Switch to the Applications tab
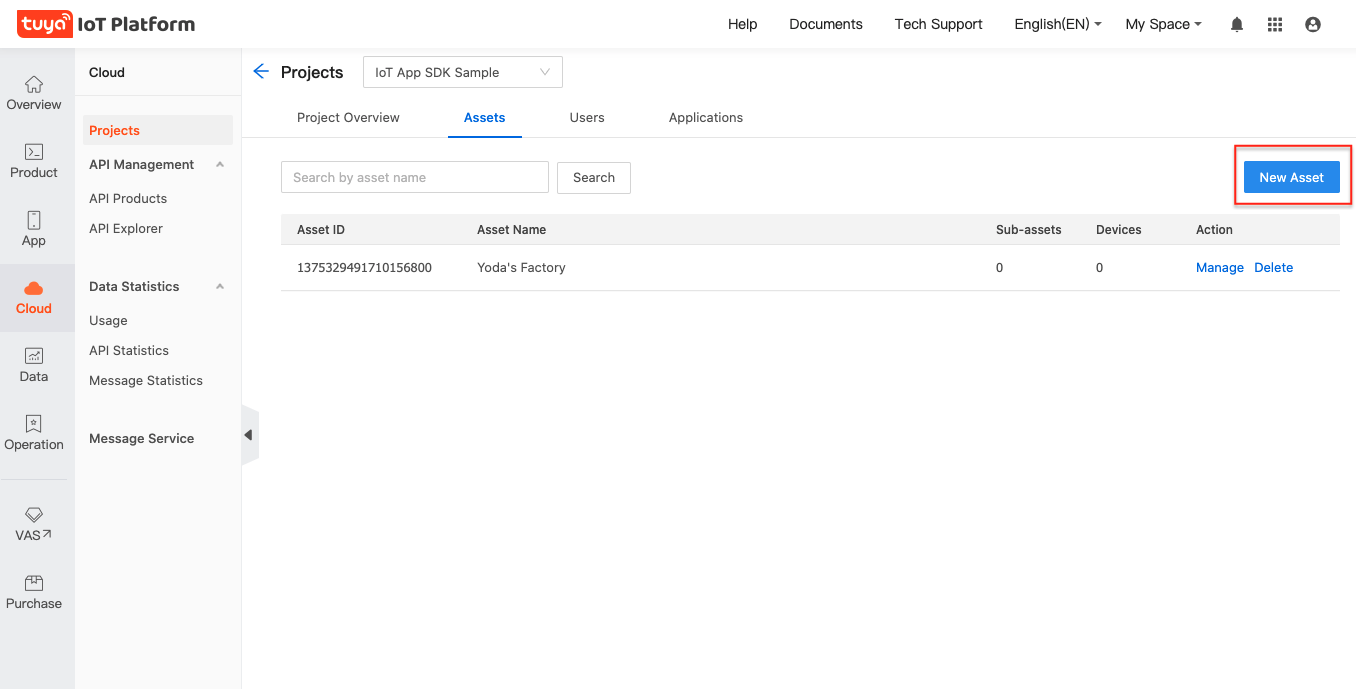The height and width of the screenshot is (689, 1356). [x=706, y=117]
